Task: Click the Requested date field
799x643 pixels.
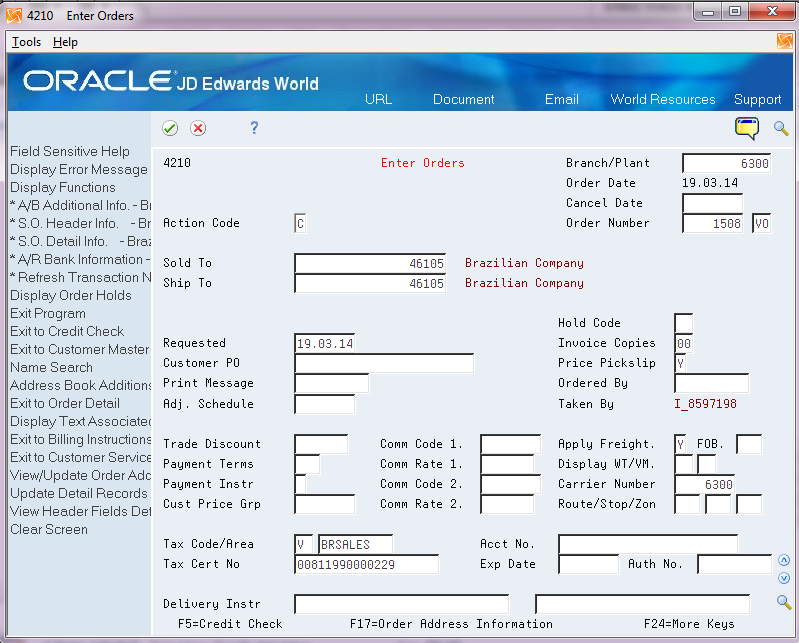Action: (325, 343)
